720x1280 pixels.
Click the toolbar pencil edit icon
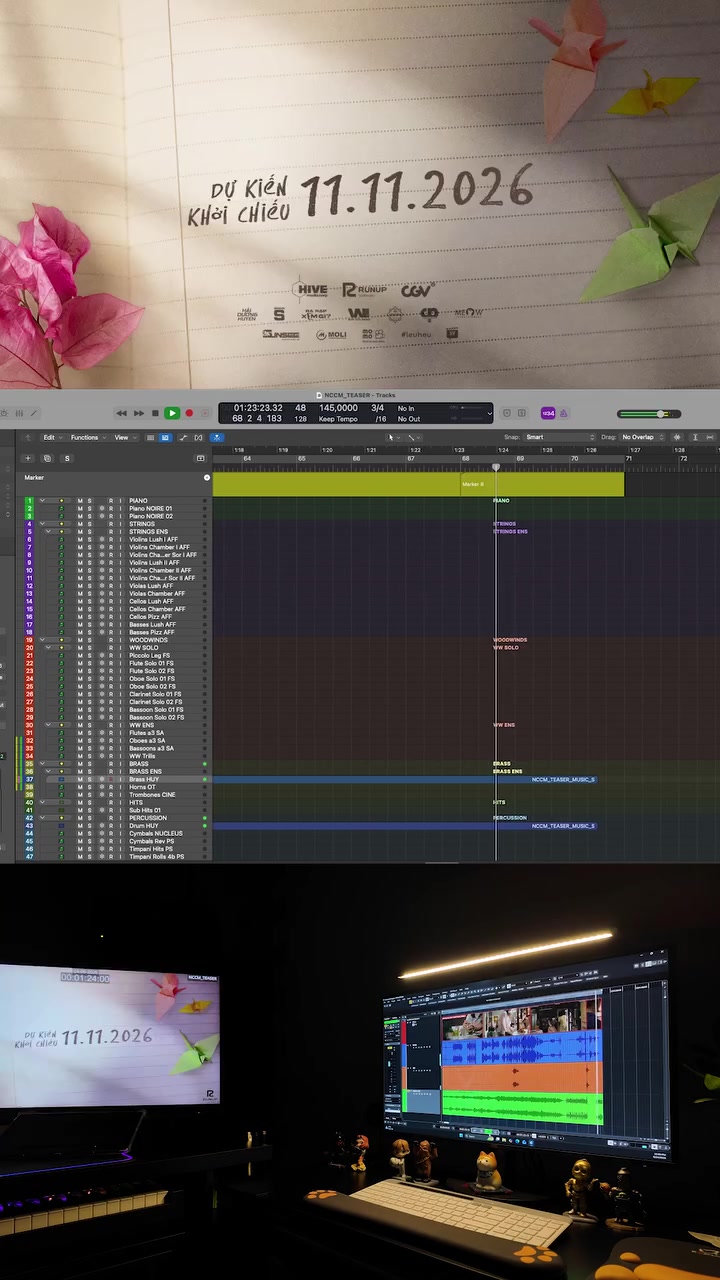(x=34, y=413)
